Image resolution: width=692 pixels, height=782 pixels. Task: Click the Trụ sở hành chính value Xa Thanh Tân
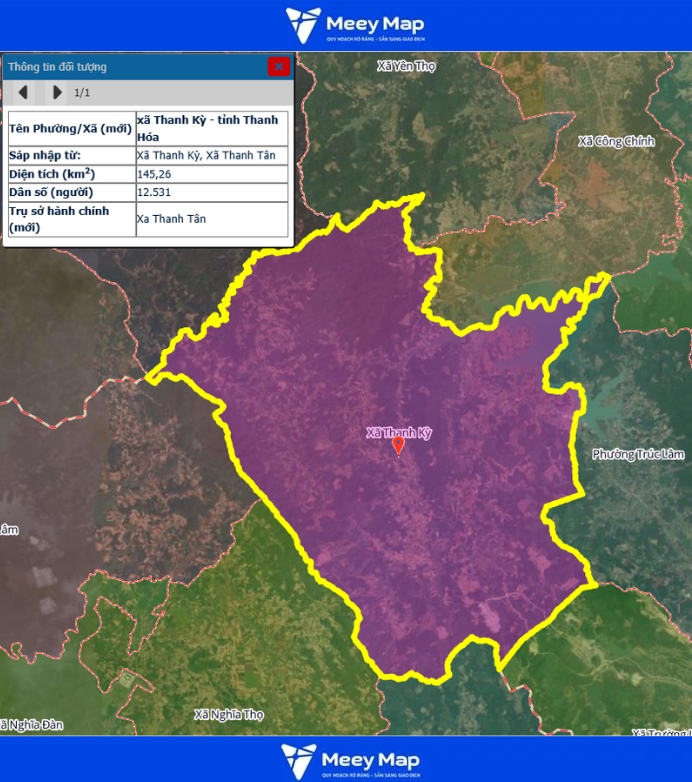click(212, 219)
